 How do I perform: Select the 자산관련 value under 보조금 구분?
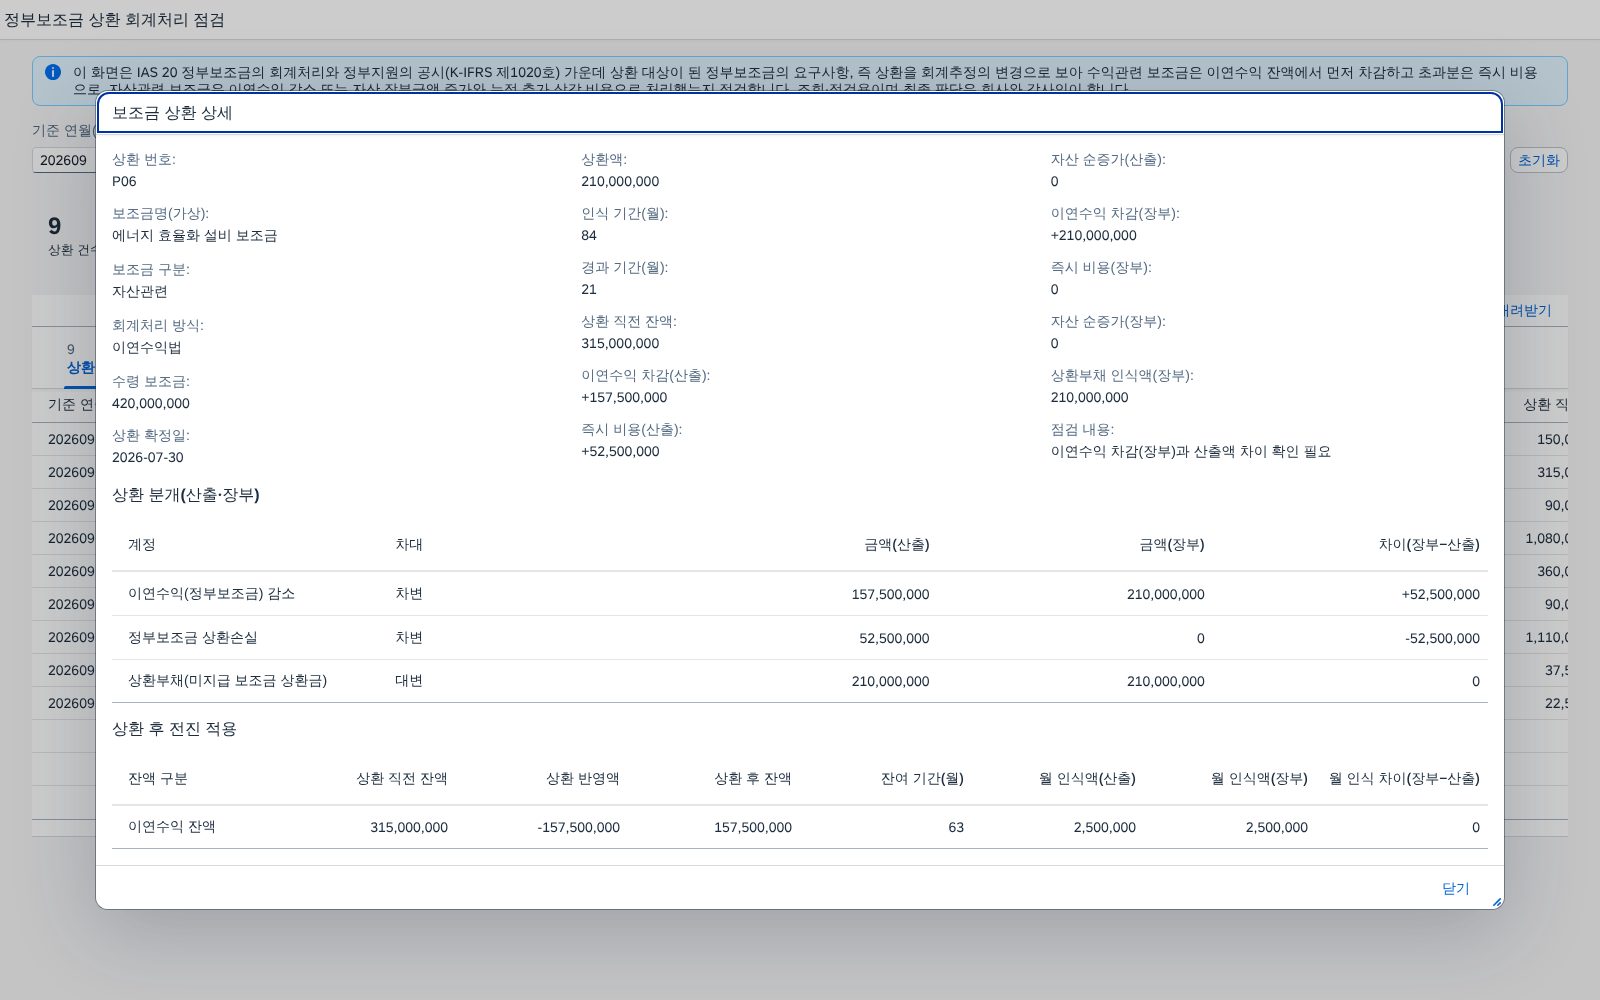click(140, 291)
